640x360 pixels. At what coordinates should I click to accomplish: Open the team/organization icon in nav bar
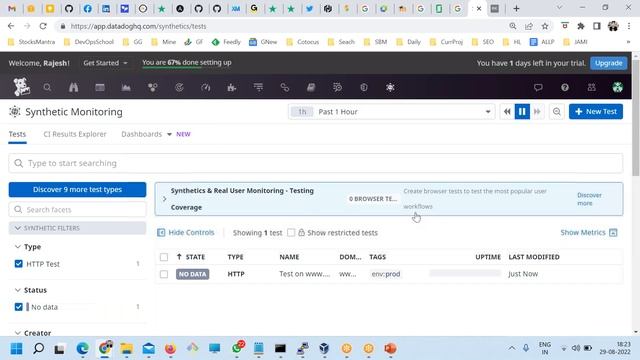[591, 87]
